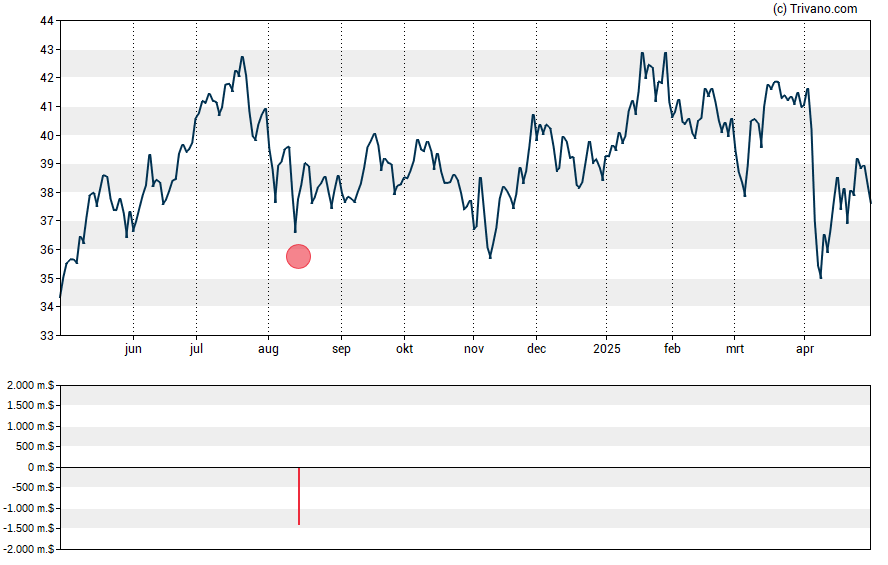Click the 43 price axis label
888x565 pixels.
coord(47,50)
